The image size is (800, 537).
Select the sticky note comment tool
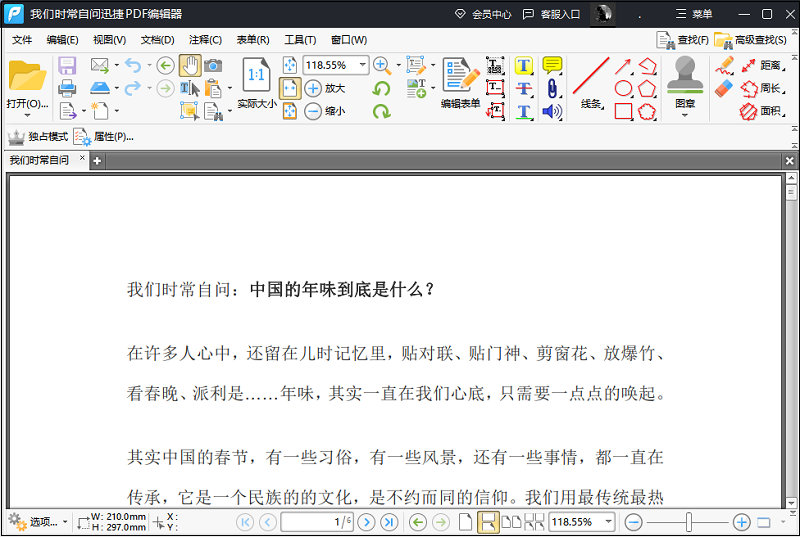552,65
